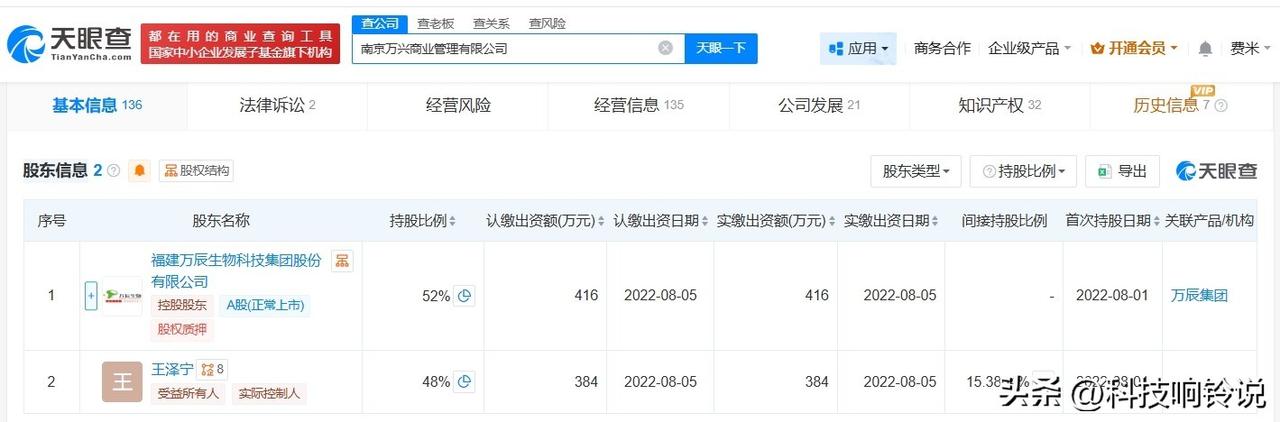
Task: Select the 知识产权 32 tab
Action: [x=1000, y=105]
